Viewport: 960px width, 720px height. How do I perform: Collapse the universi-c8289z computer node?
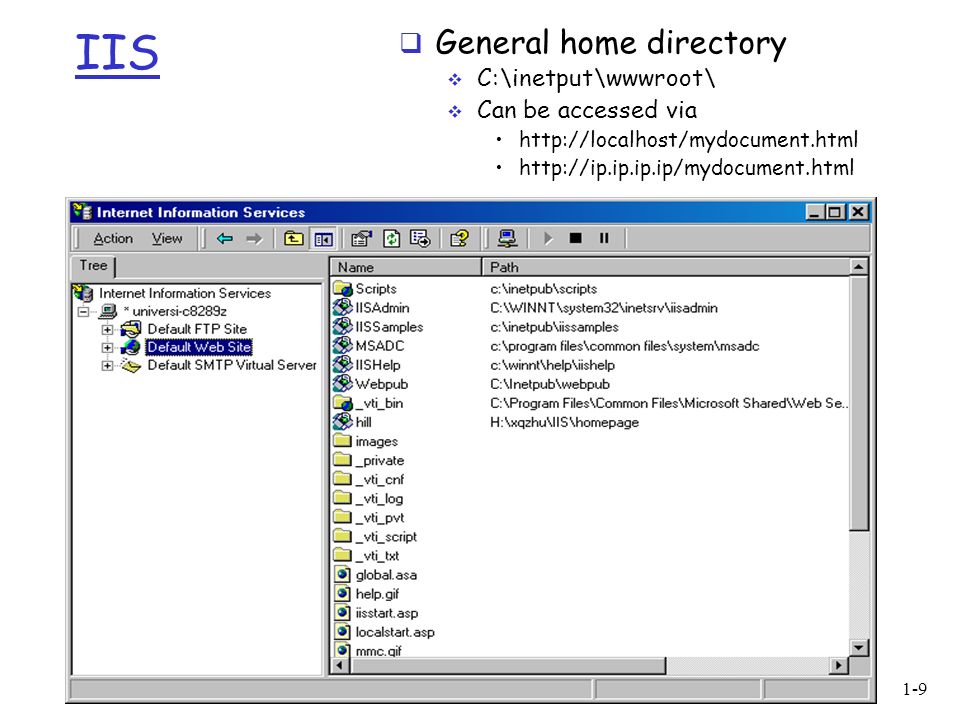pyautogui.click(x=83, y=312)
